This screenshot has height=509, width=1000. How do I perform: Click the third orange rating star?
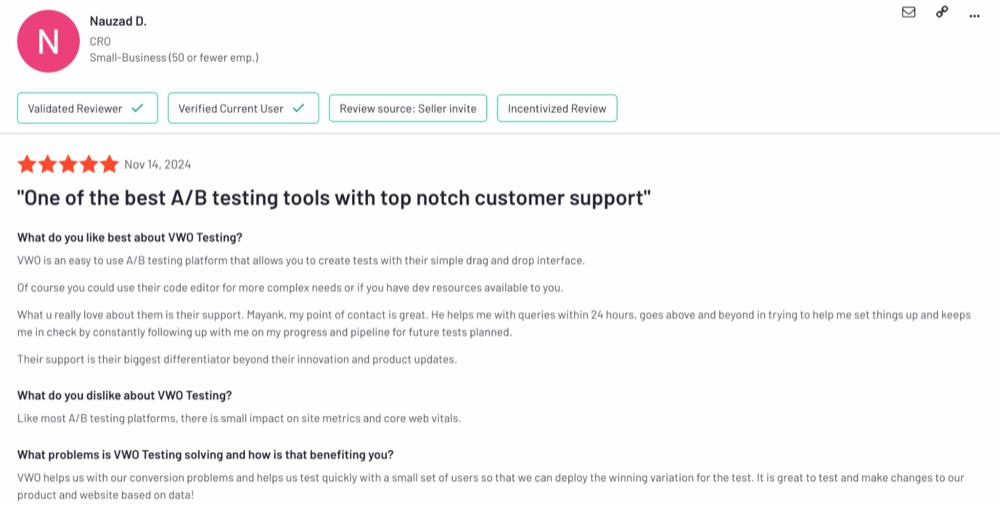(68, 165)
